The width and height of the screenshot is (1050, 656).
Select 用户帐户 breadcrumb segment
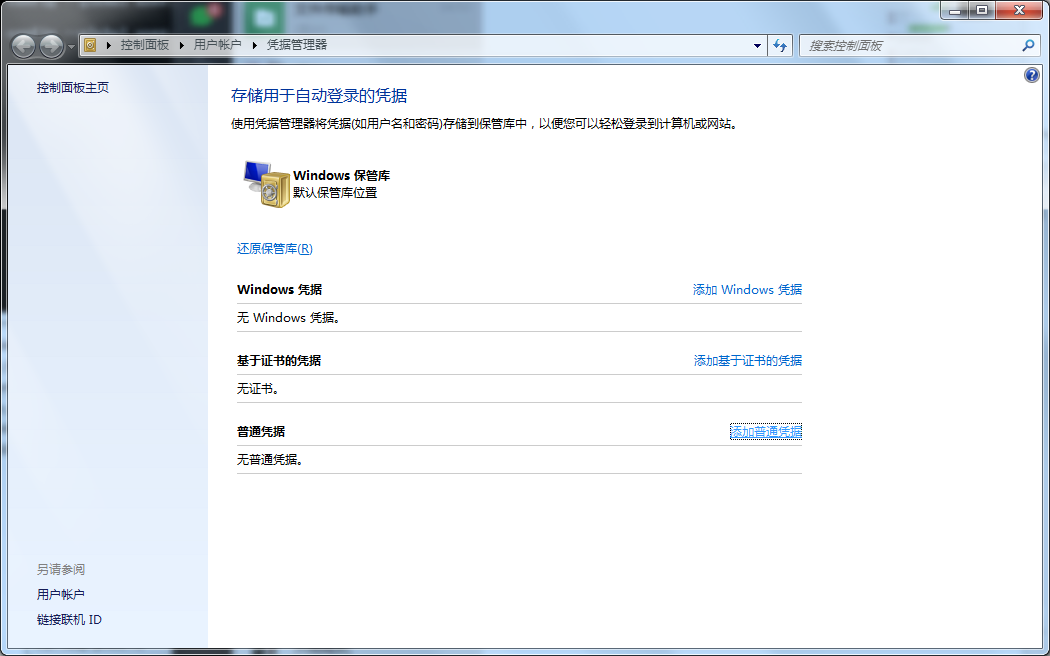(x=218, y=45)
